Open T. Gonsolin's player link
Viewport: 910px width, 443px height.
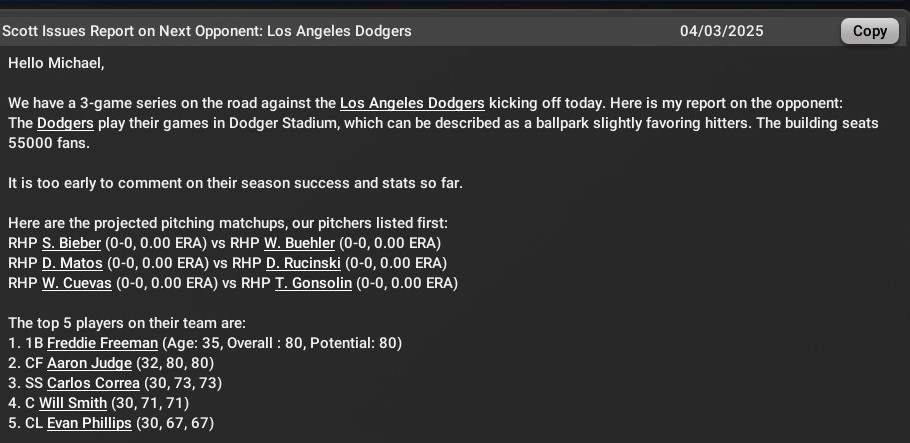[313, 283]
